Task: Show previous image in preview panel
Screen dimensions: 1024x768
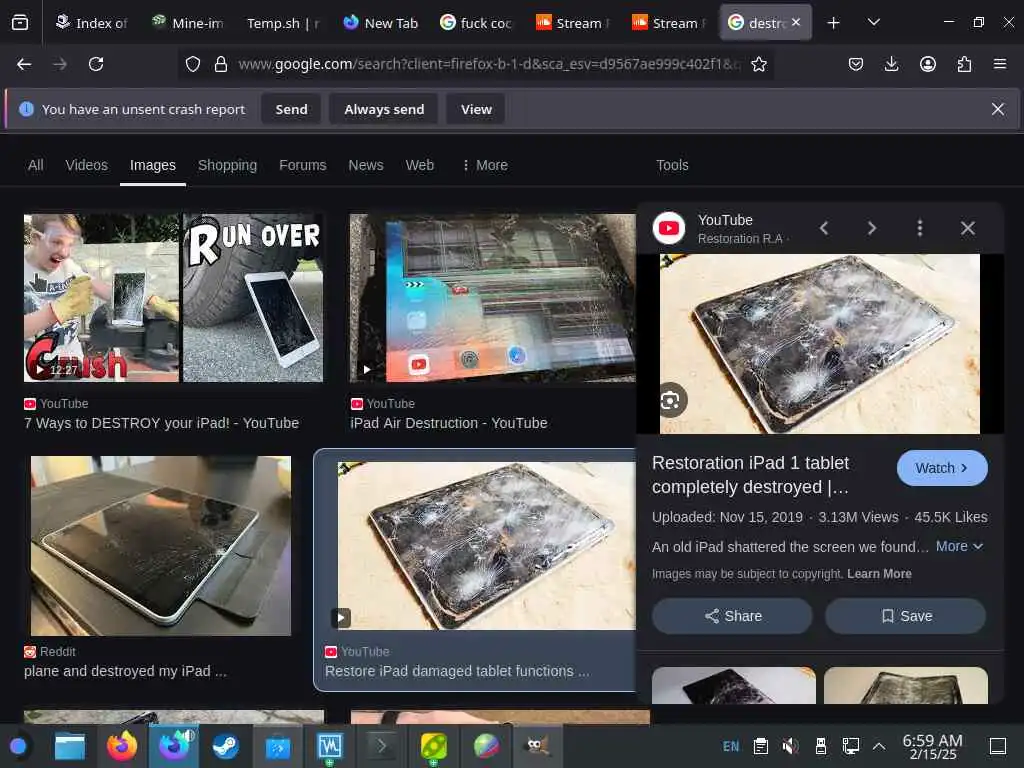Action: coord(824,228)
